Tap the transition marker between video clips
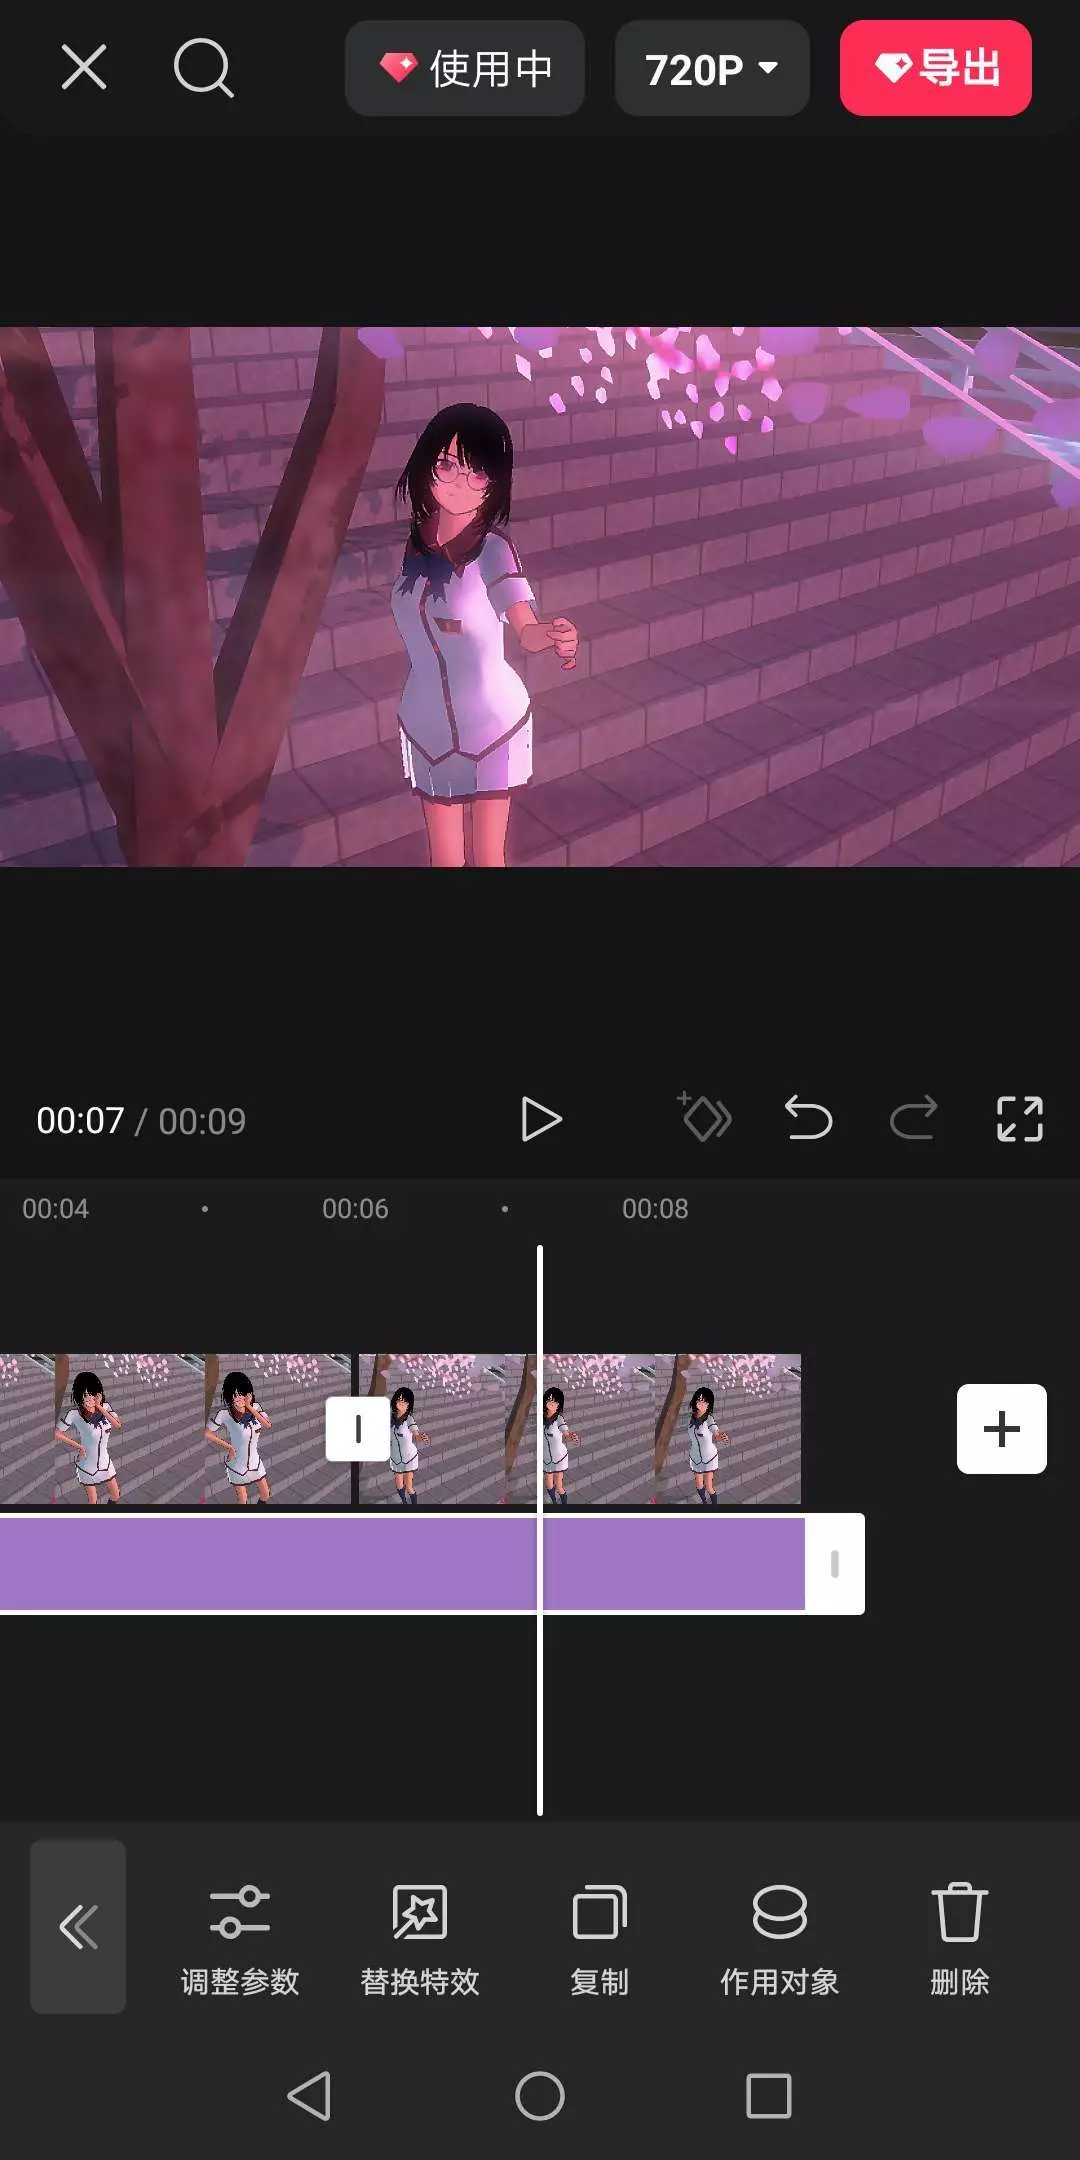The width and height of the screenshot is (1080, 2160). (357, 1429)
